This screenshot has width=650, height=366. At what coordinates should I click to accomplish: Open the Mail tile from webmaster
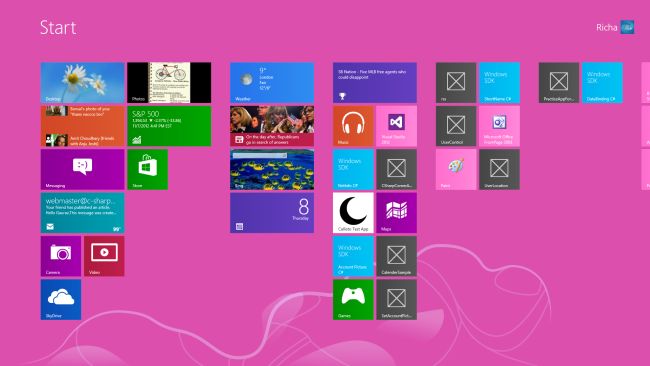tap(82, 213)
